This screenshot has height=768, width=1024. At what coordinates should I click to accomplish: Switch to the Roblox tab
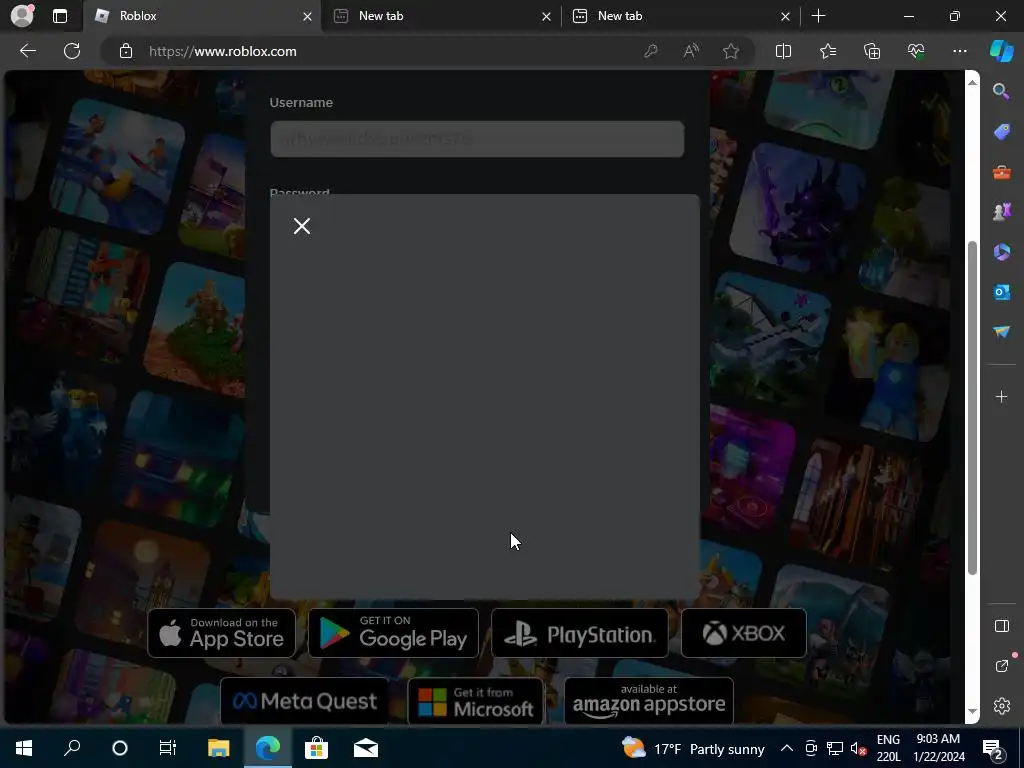202,16
